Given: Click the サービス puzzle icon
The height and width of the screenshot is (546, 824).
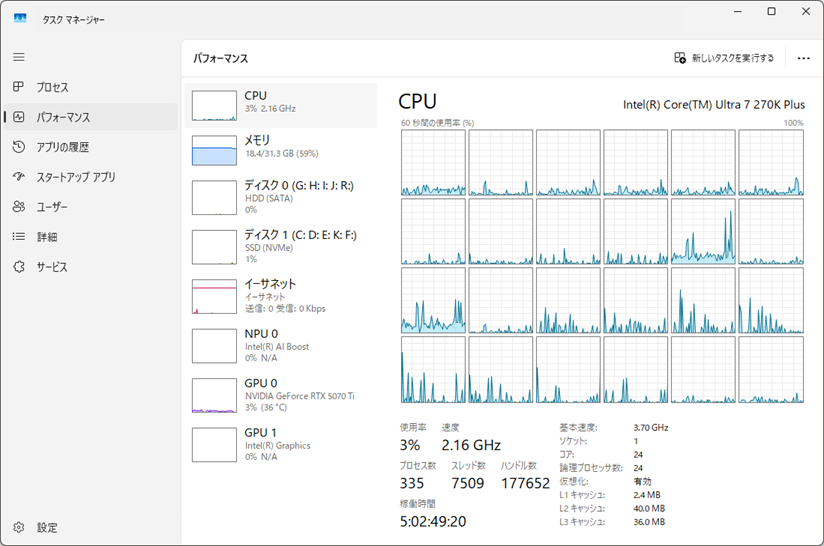Looking at the screenshot, I should 19,266.
